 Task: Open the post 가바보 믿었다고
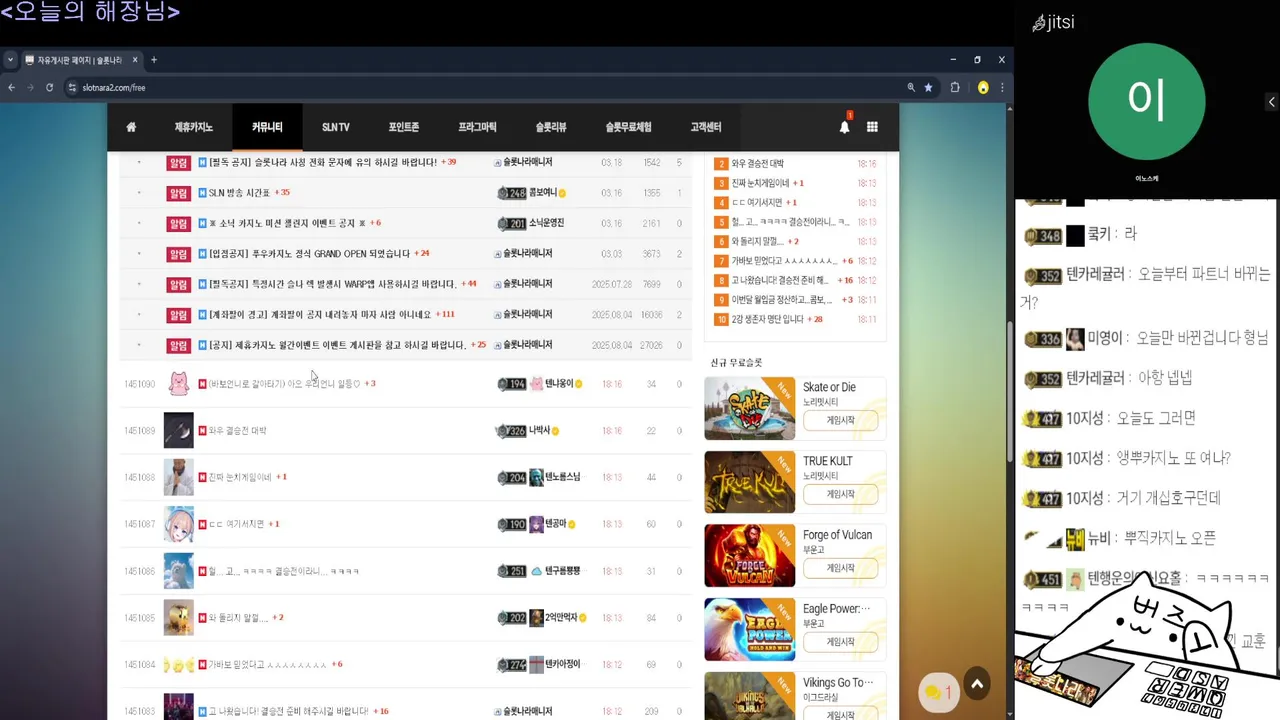click(x=267, y=665)
